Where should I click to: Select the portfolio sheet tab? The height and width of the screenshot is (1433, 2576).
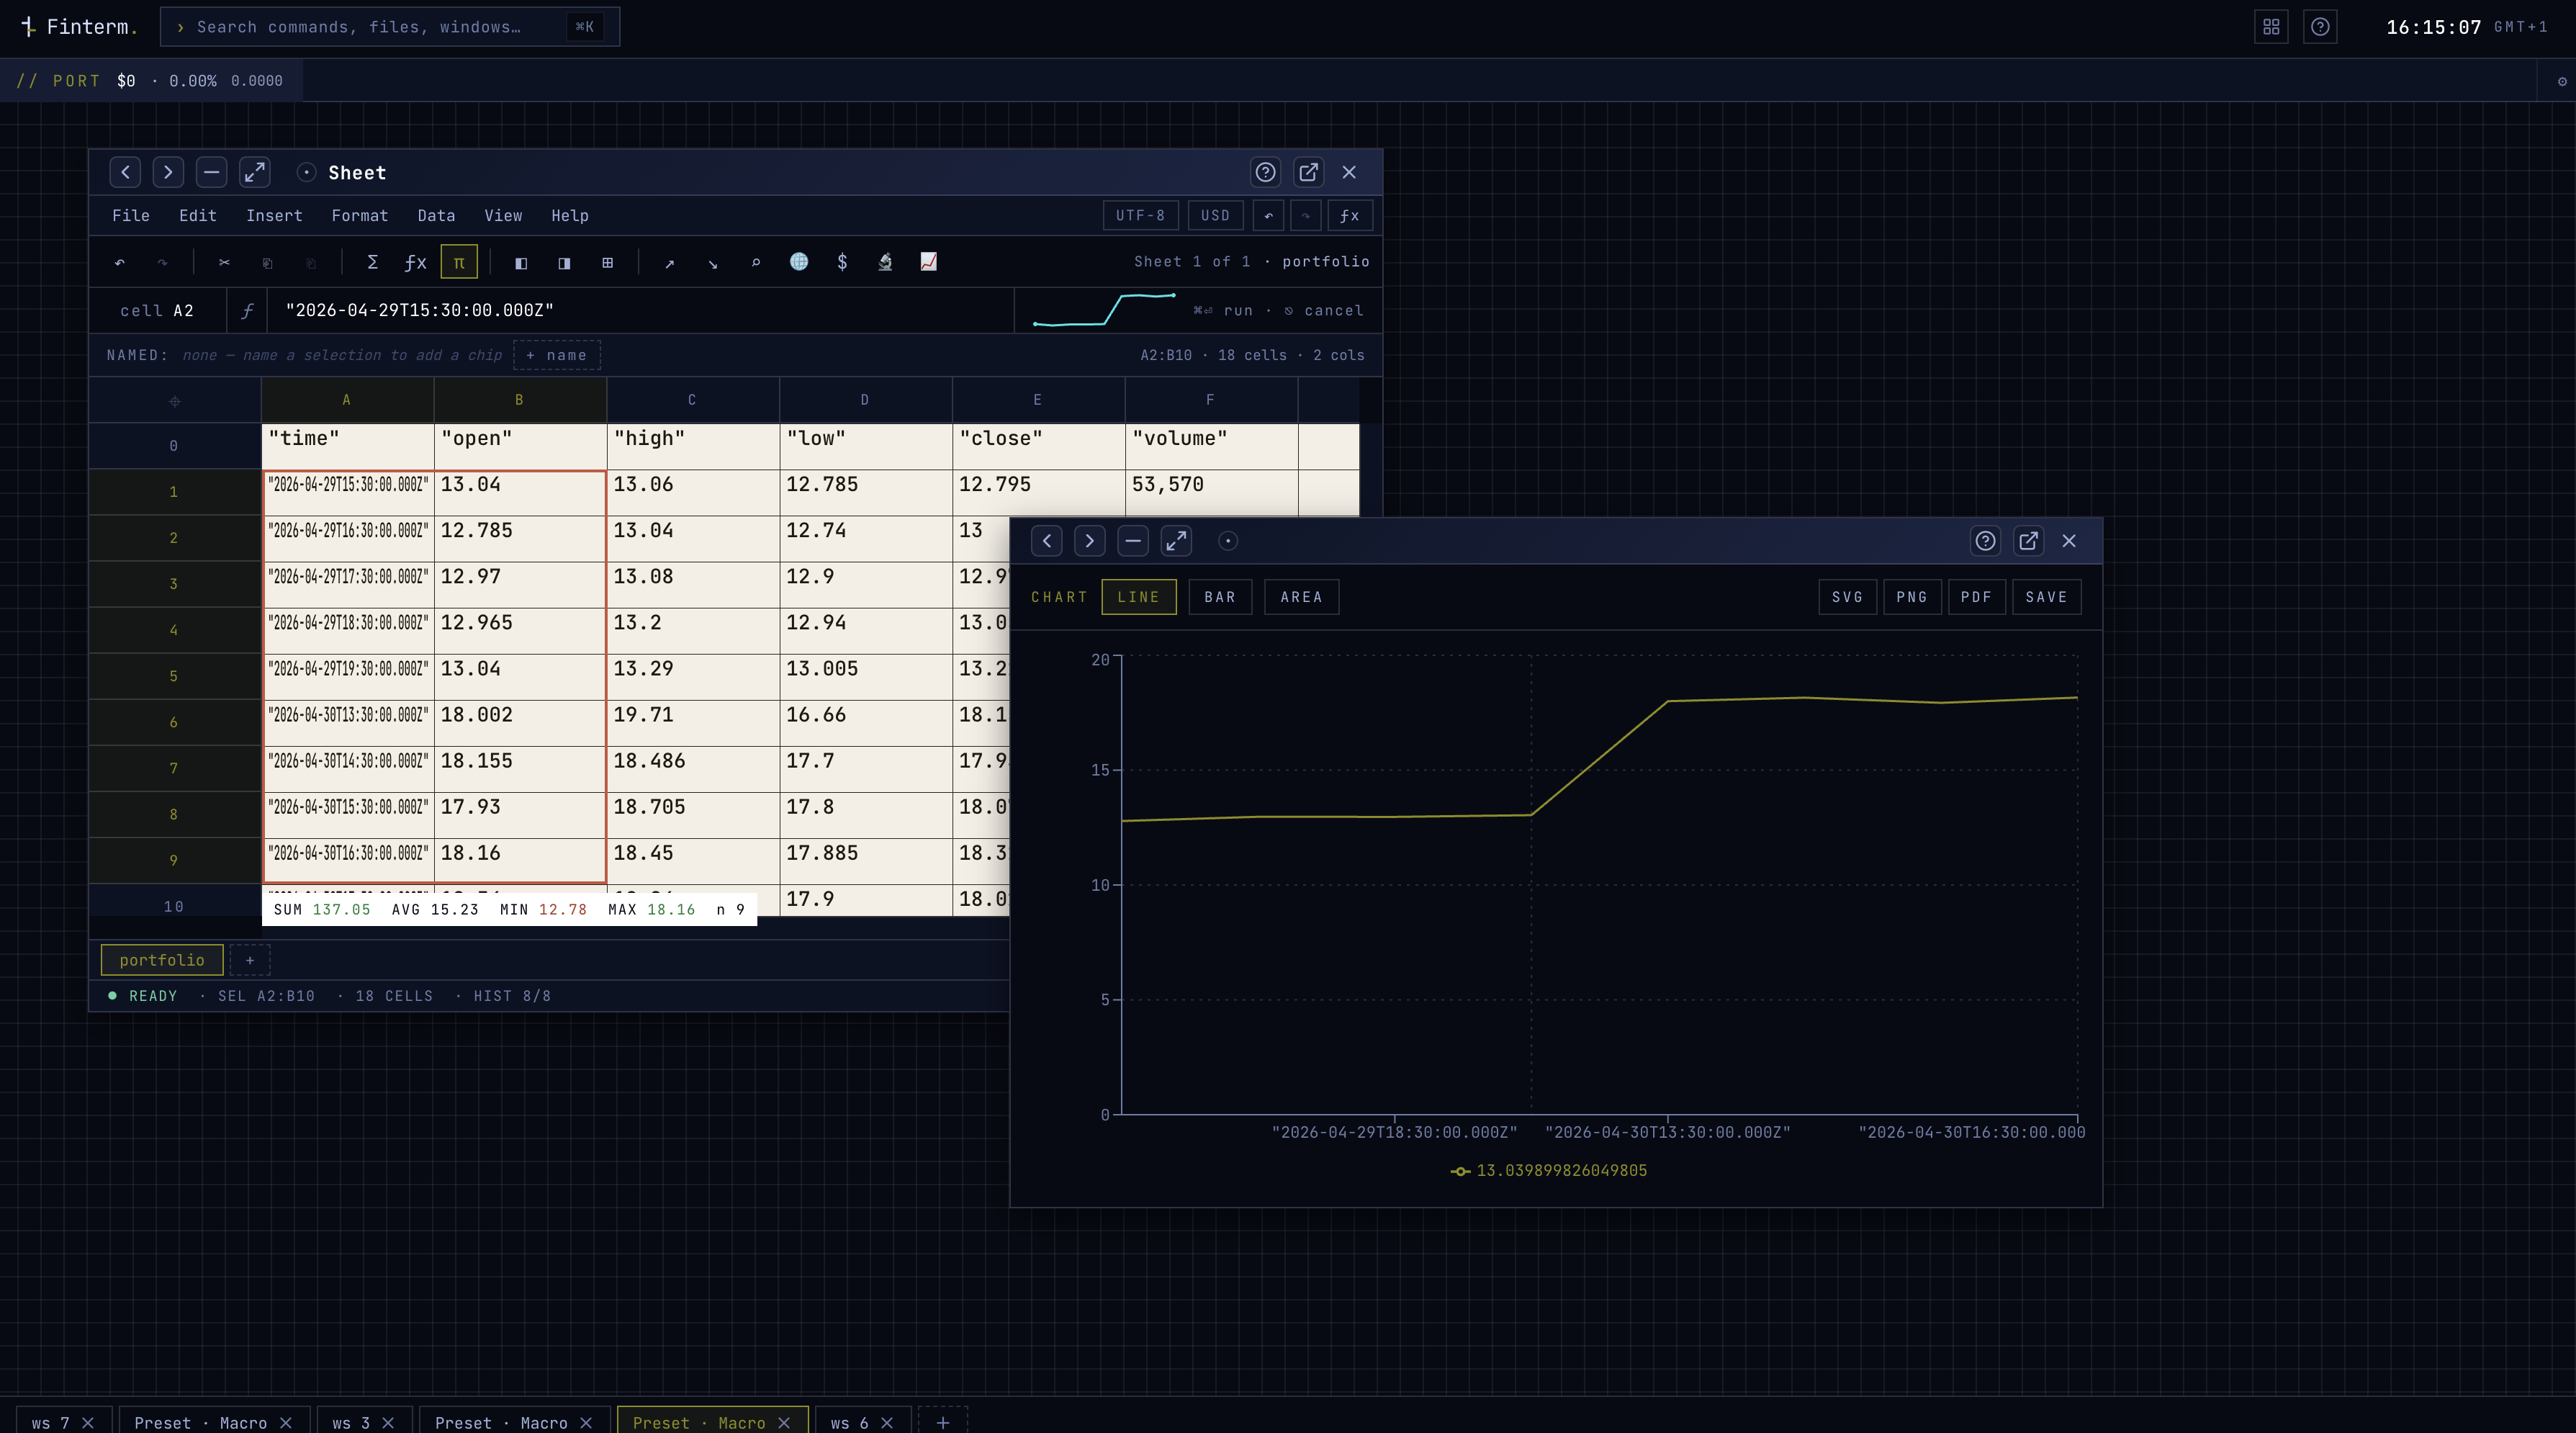click(162, 960)
